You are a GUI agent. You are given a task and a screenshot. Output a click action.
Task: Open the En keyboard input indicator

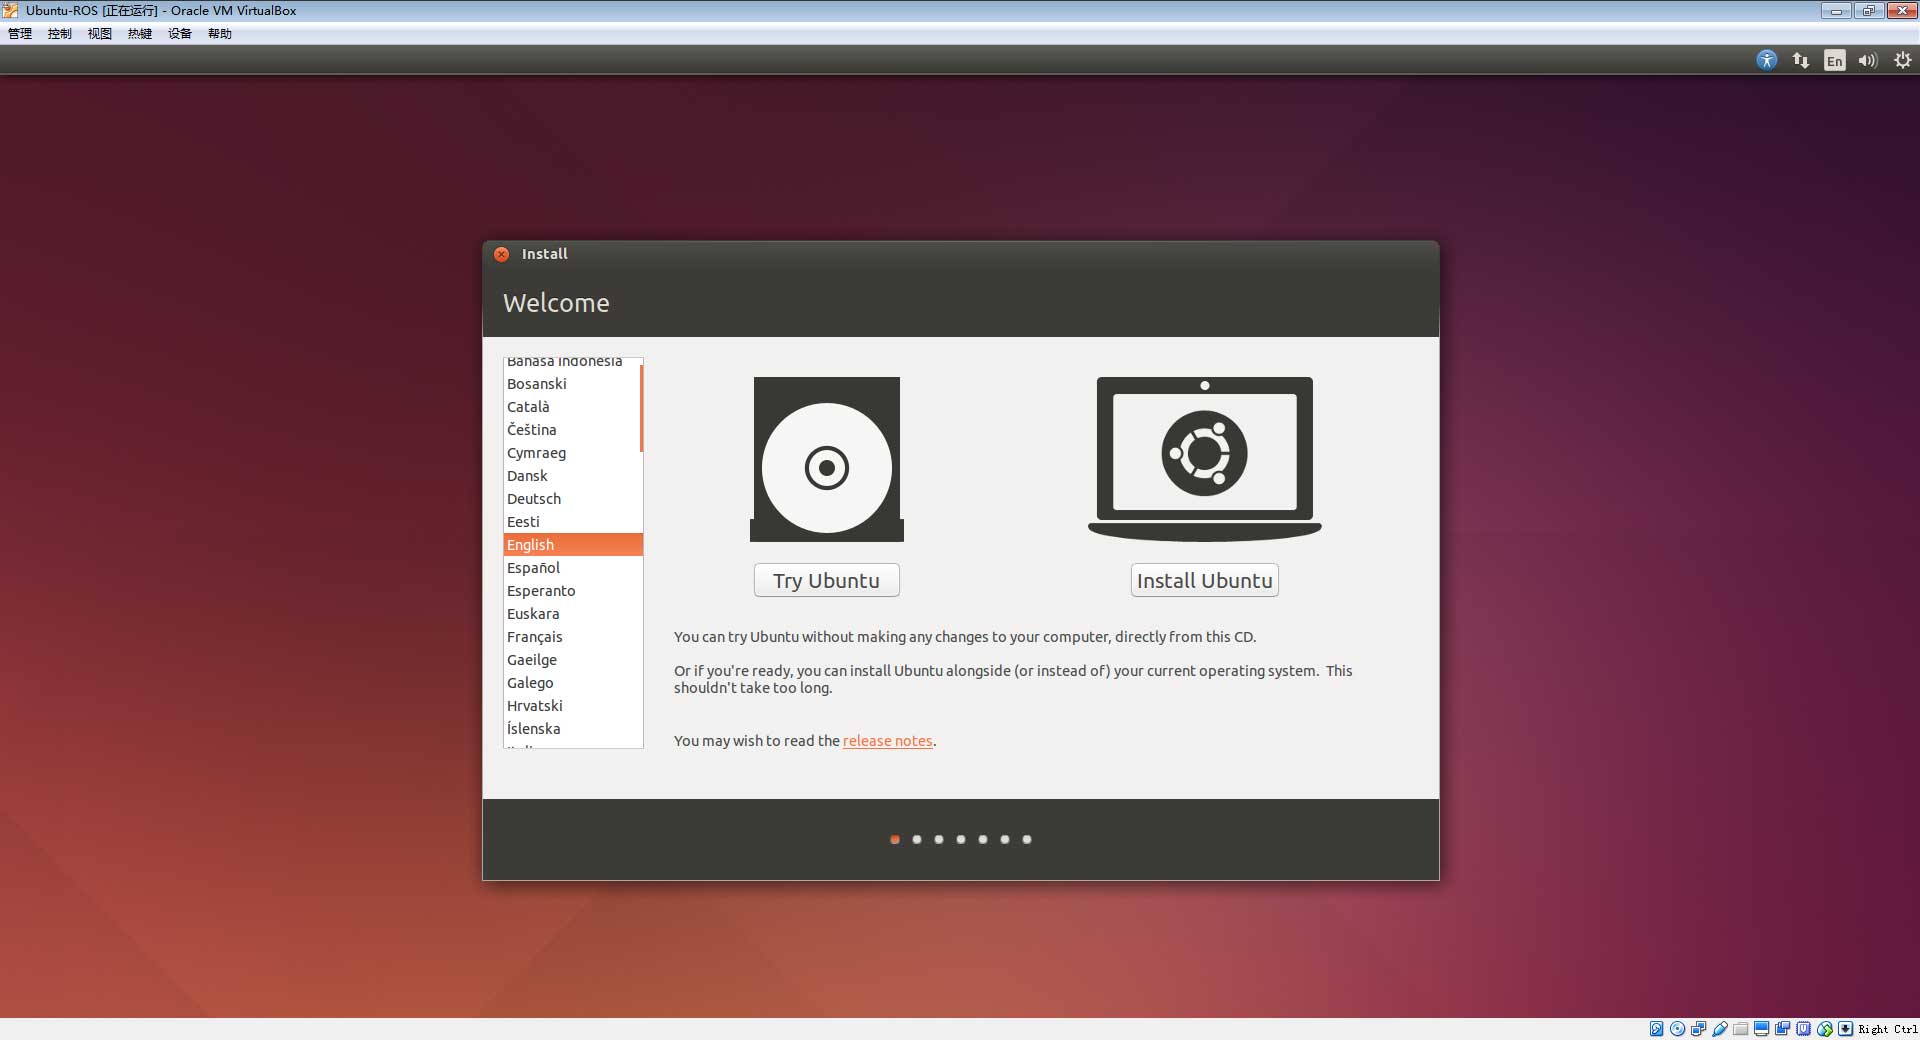[1834, 61]
